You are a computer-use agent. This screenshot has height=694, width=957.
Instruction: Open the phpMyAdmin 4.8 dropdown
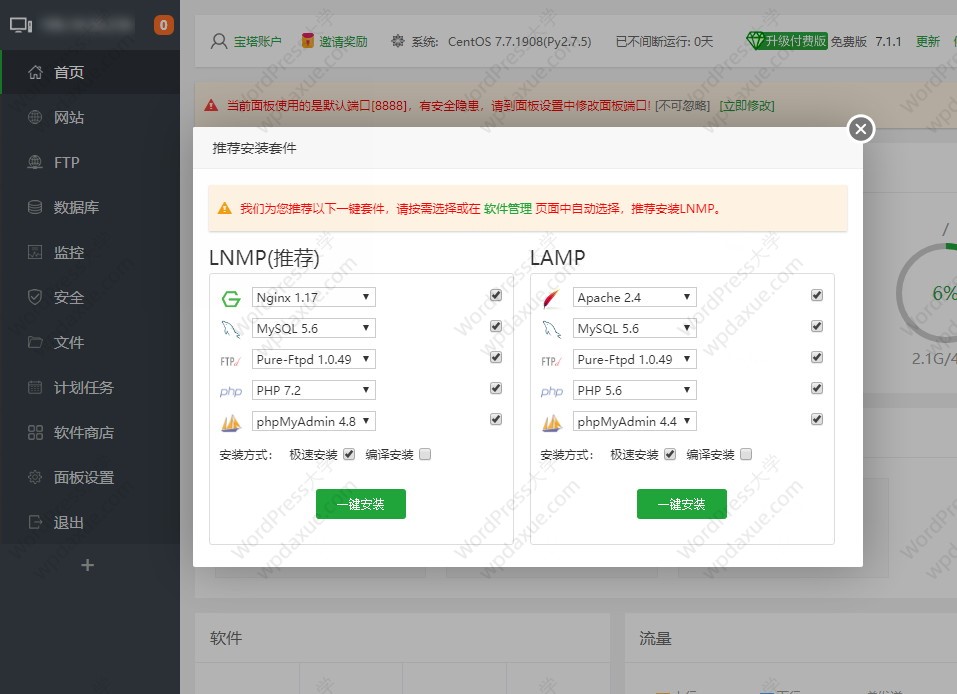point(314,421)
